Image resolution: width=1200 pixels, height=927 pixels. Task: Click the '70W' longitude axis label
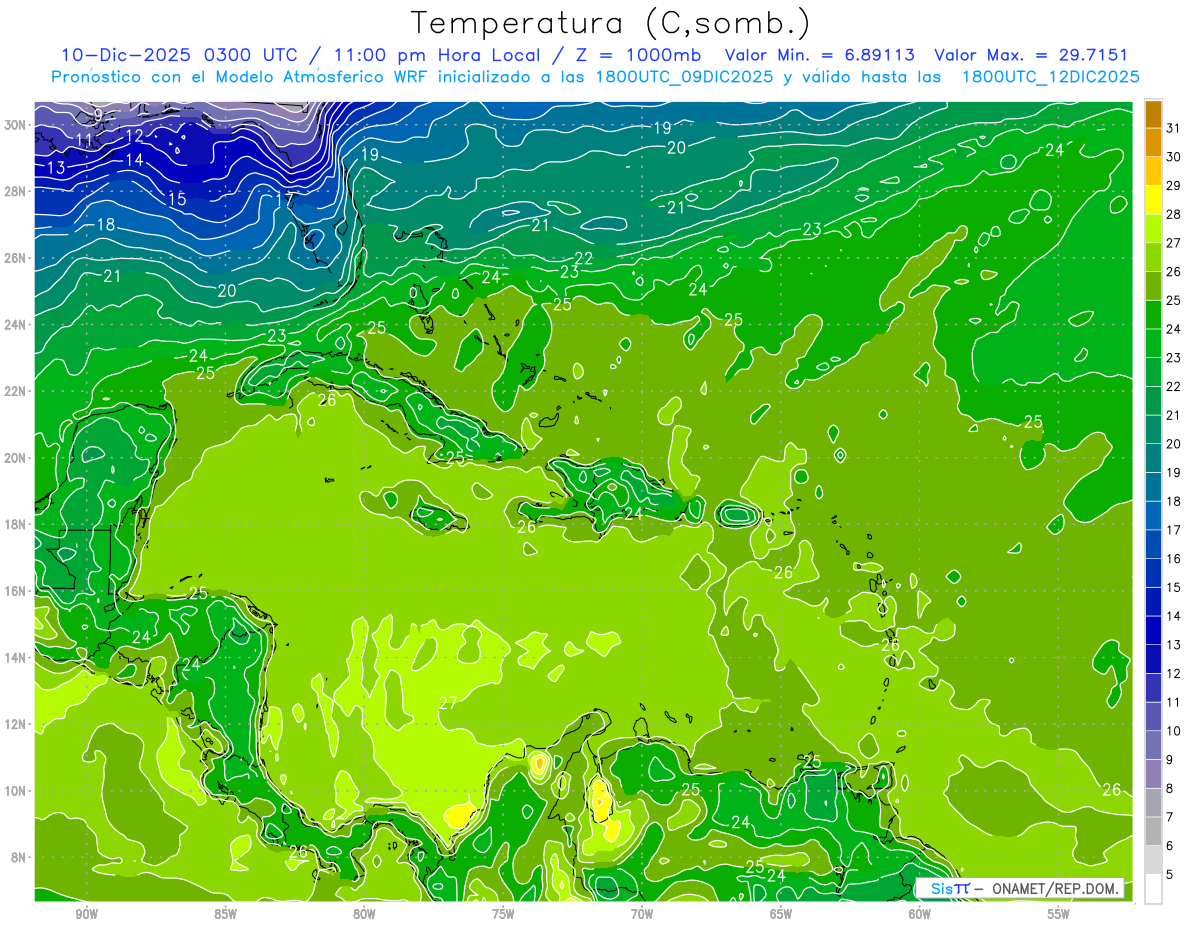(642, 914)
